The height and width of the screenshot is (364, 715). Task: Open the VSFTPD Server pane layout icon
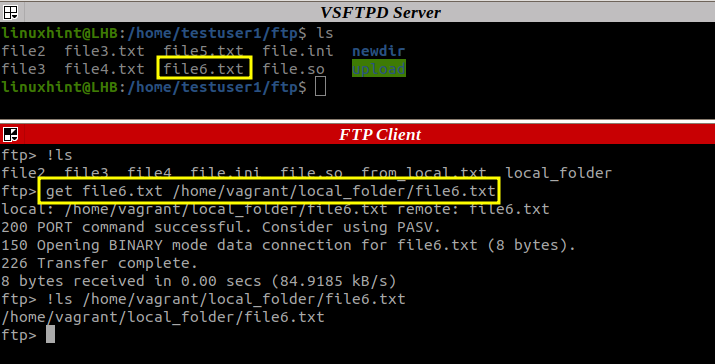[x=10, y=12]
